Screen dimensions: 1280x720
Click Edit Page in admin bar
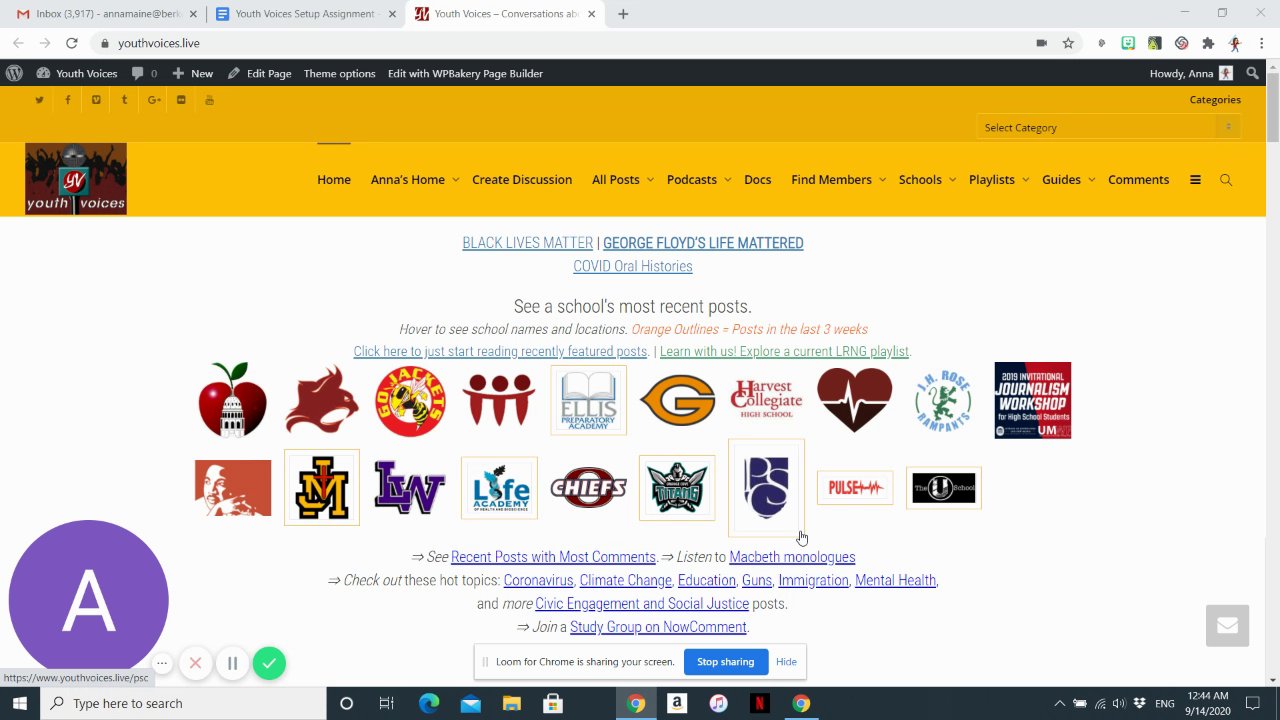click(x=259, y=73)
